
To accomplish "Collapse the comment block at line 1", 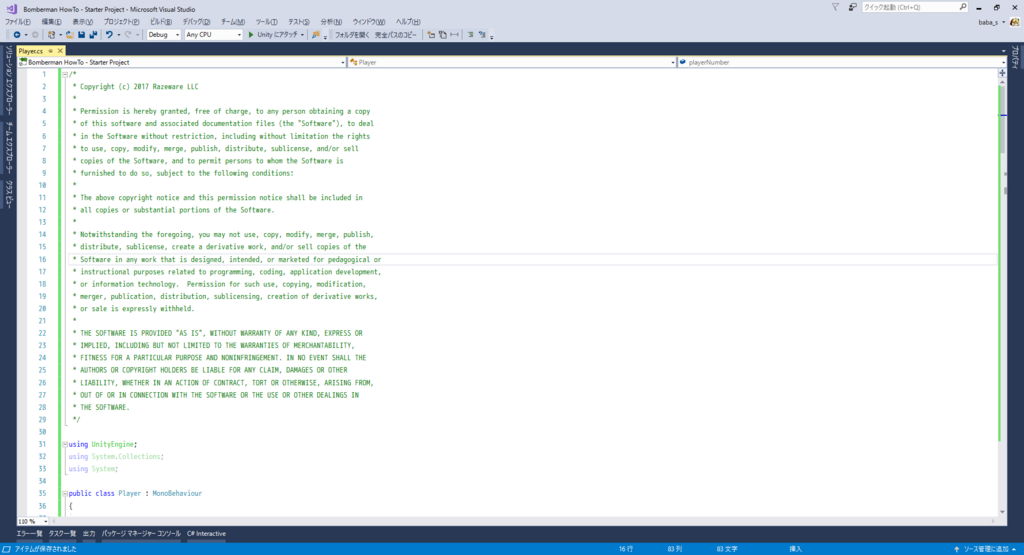I will pos(65,74).
